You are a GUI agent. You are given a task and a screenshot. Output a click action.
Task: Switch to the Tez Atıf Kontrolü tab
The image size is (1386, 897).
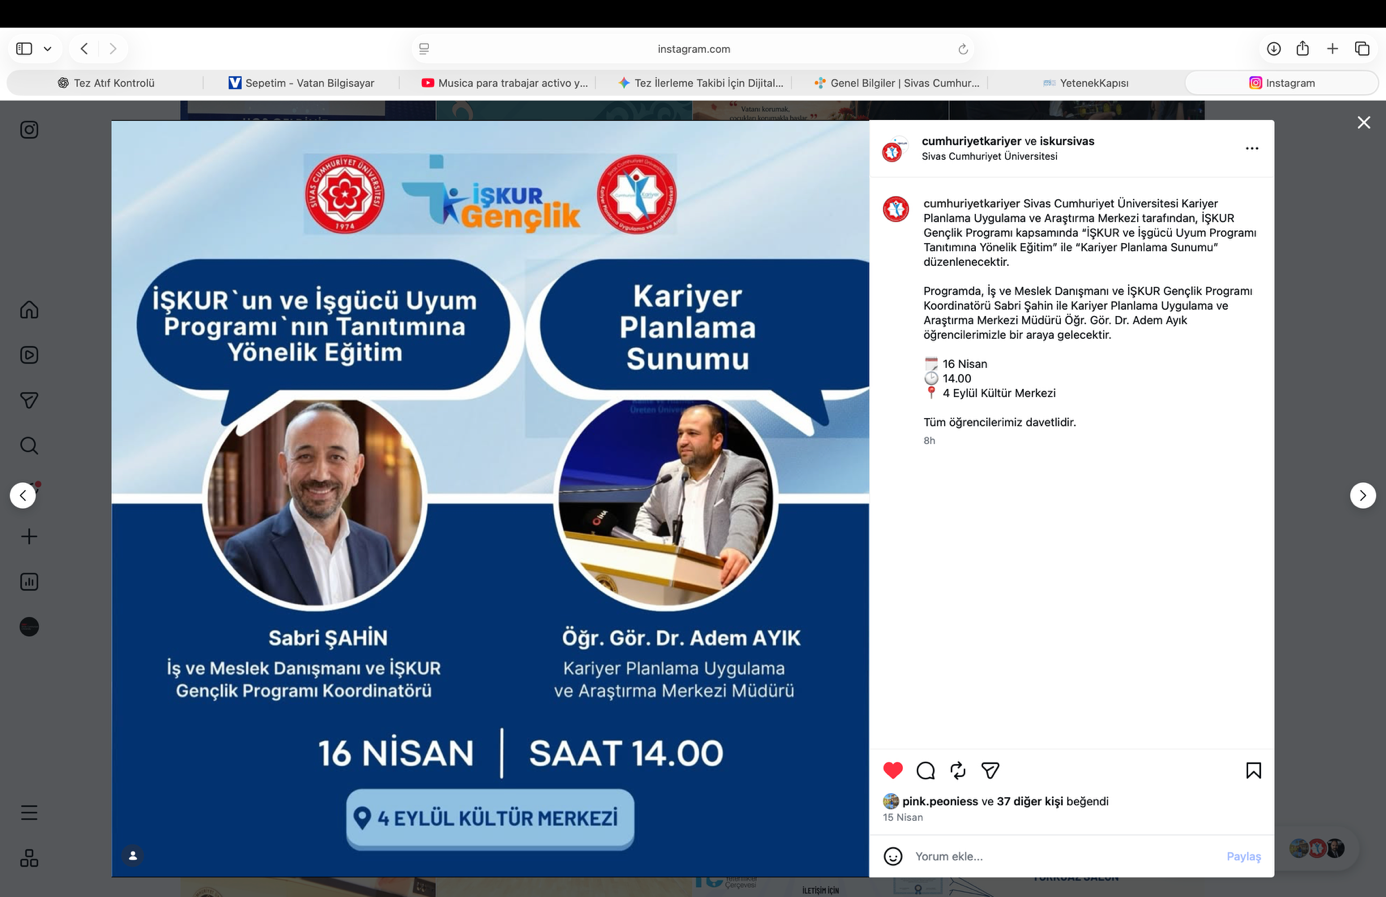(105, 83)
